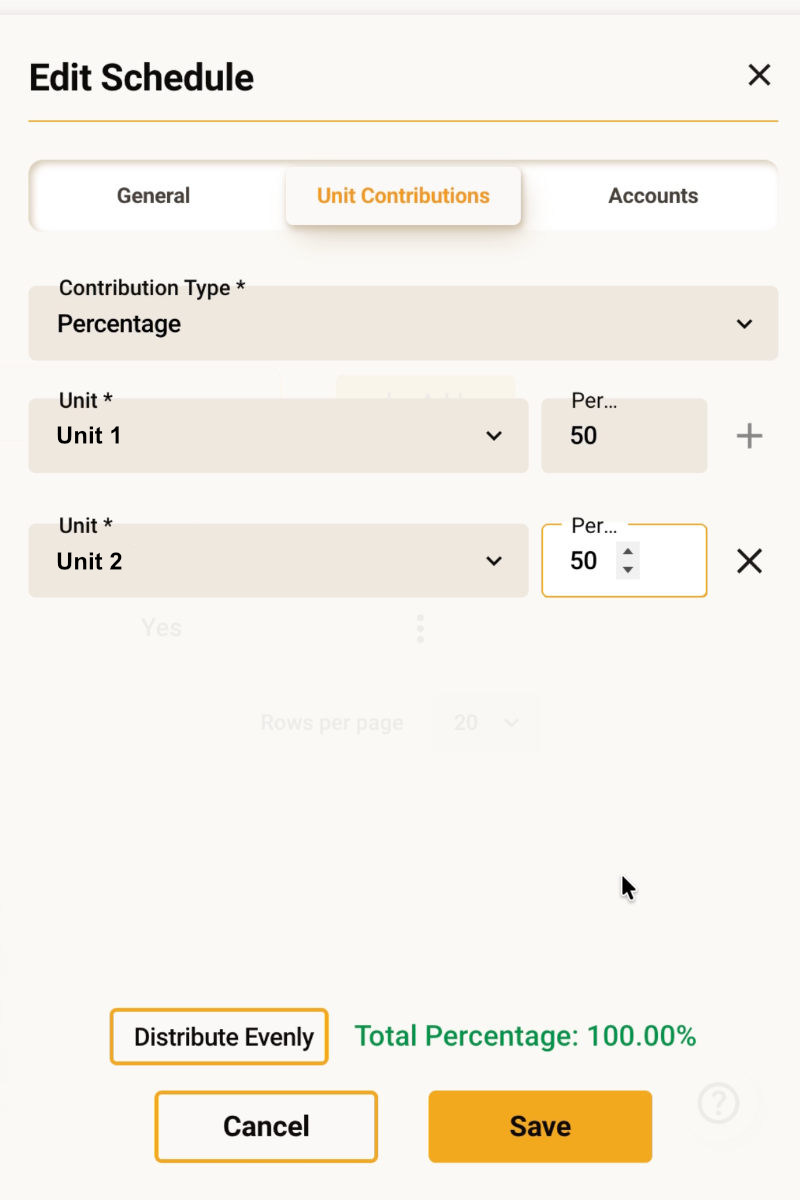Open the Accounts tab
This screenshot has width=800, height=1200.
[x=653, y=196]
